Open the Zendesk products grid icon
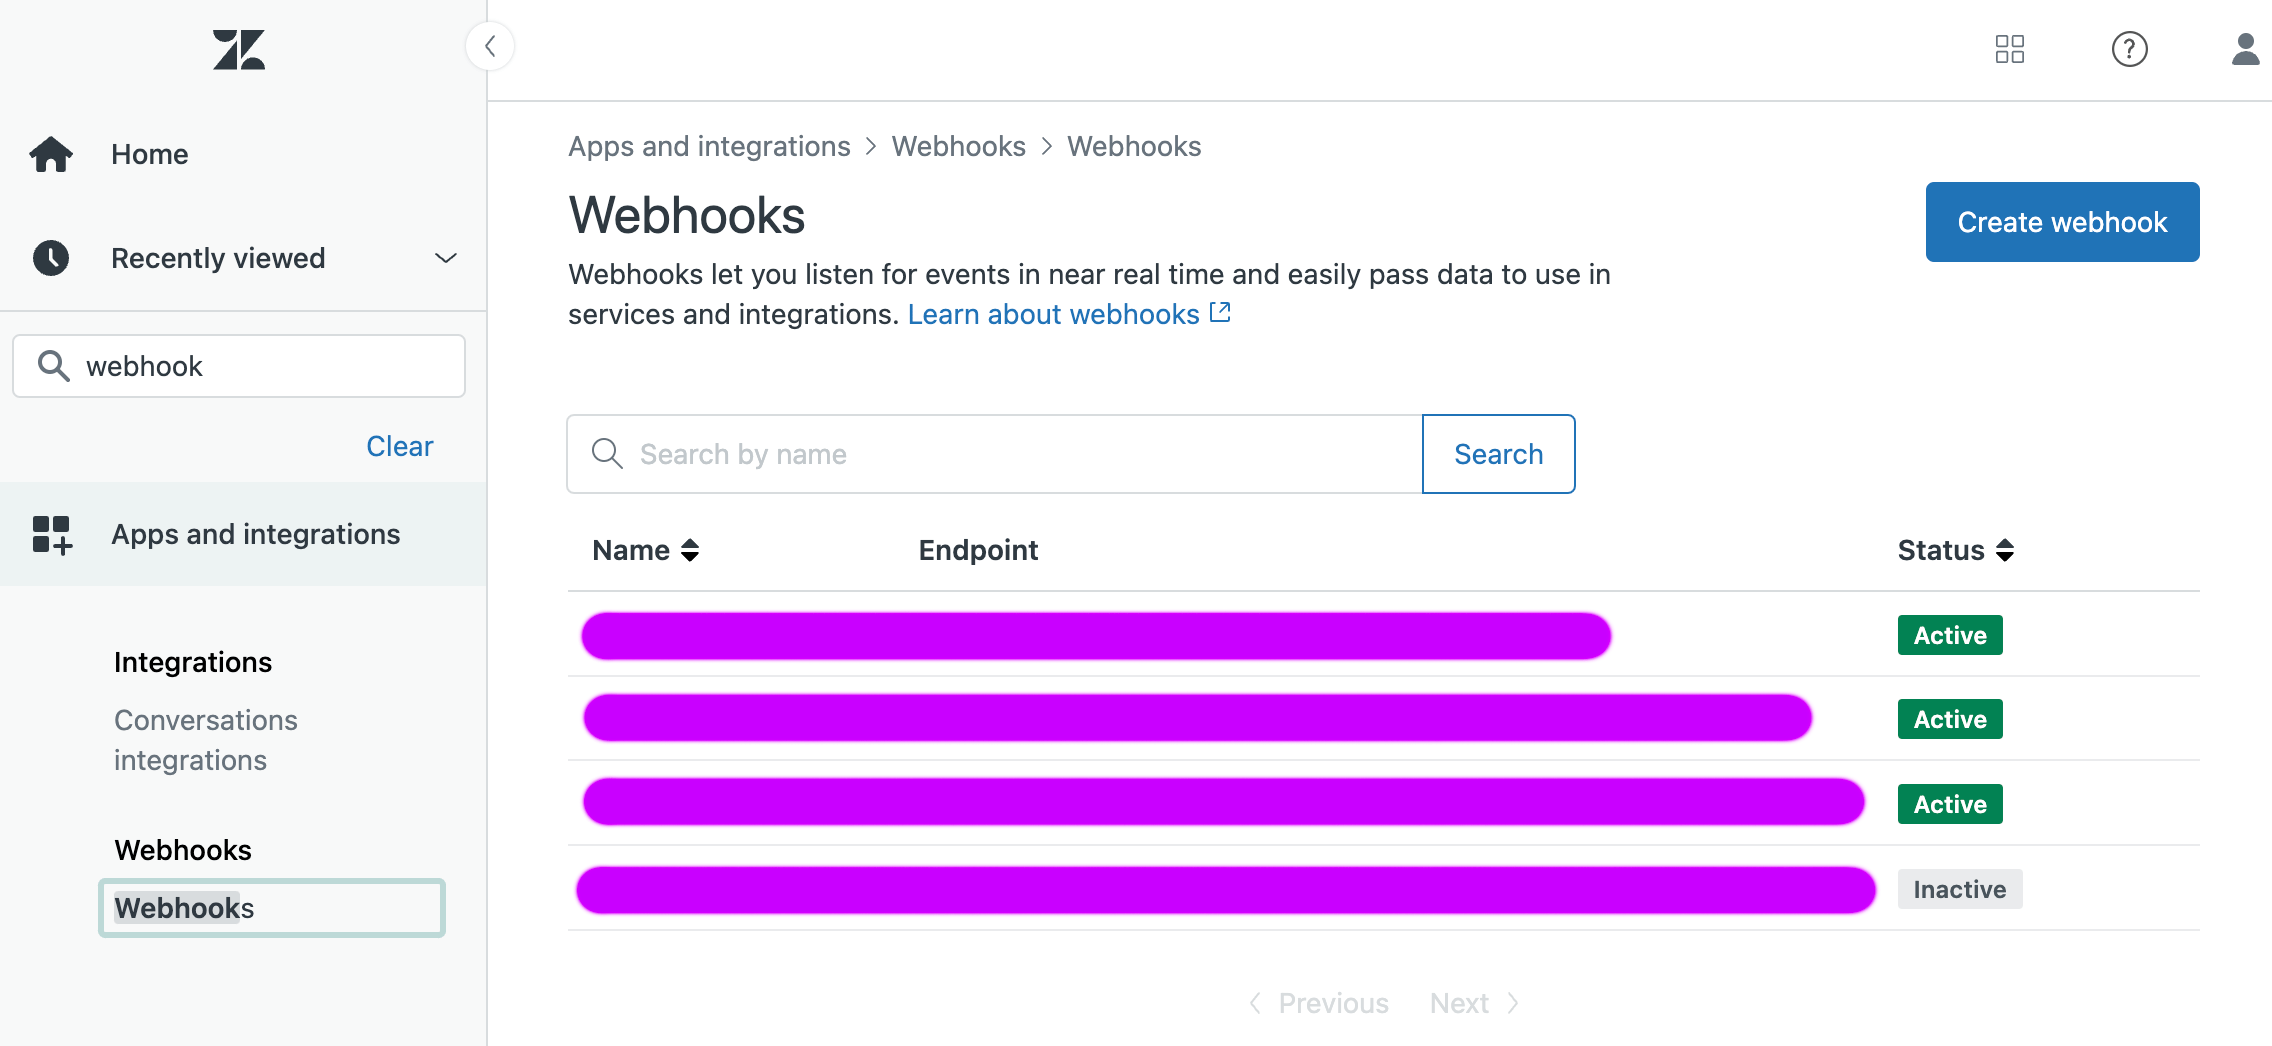 (2009, 49)
